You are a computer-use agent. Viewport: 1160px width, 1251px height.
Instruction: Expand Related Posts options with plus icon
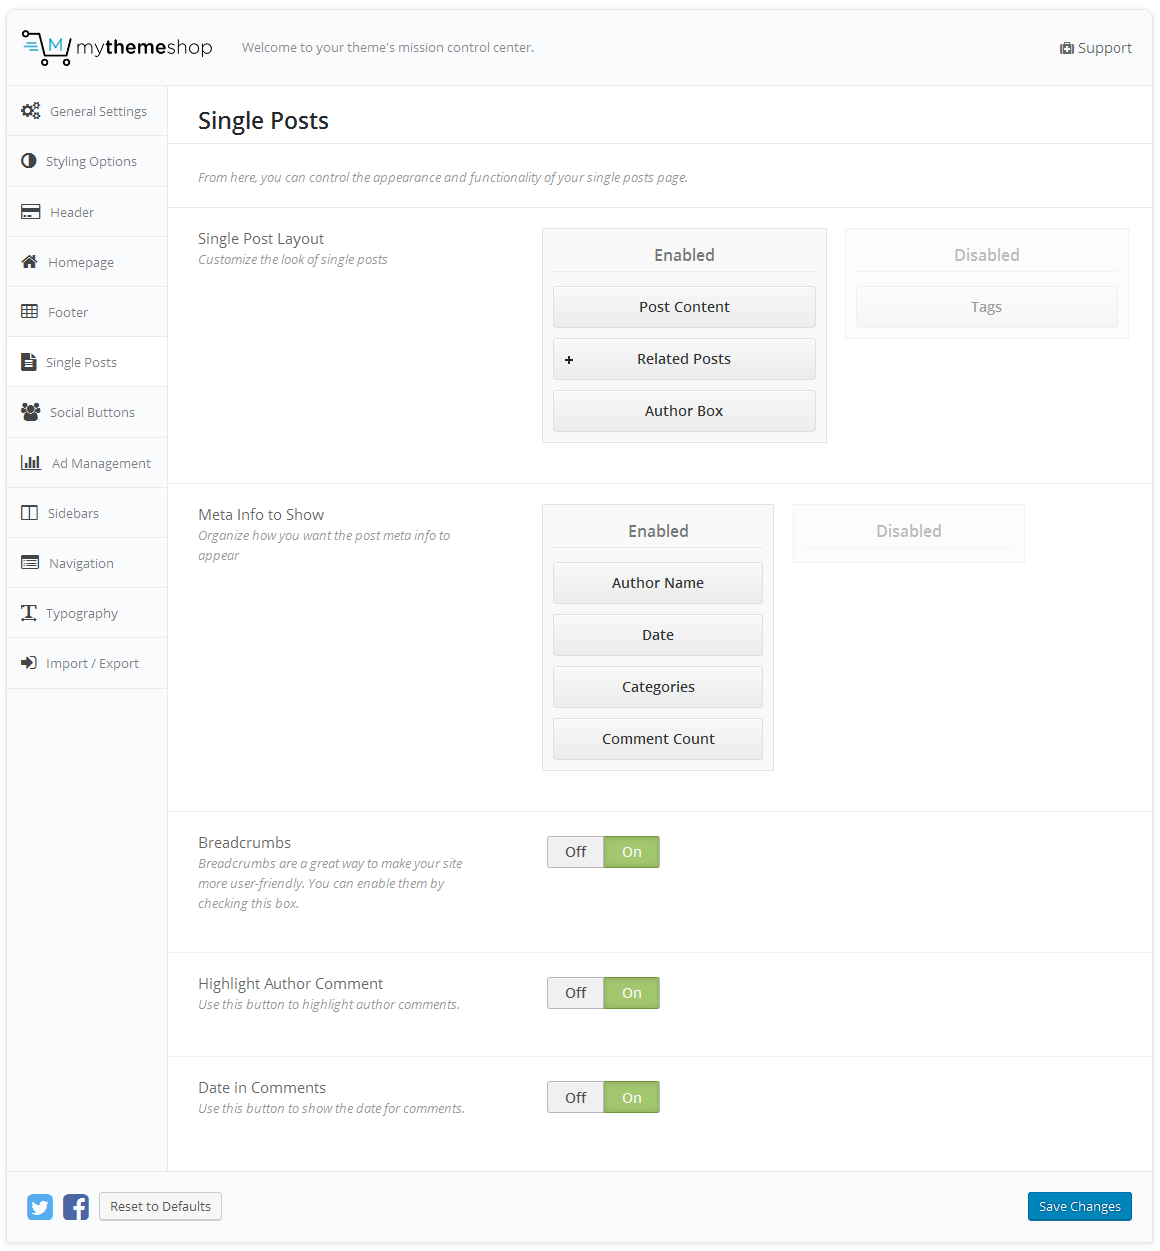pos(569,360)
